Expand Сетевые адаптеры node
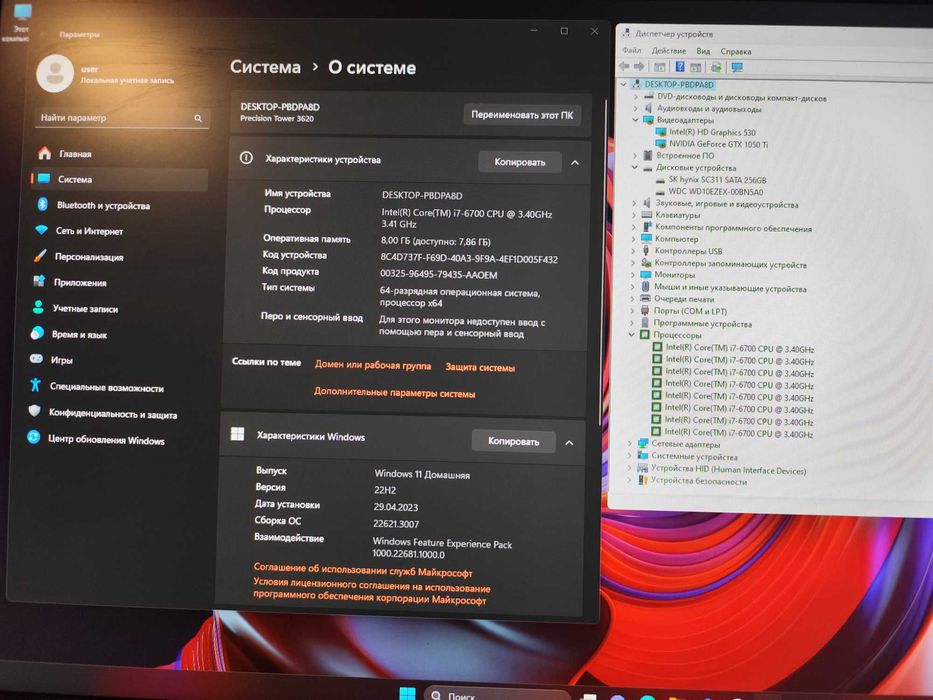Viewport: 933px width, 700px height. point(630,444)
